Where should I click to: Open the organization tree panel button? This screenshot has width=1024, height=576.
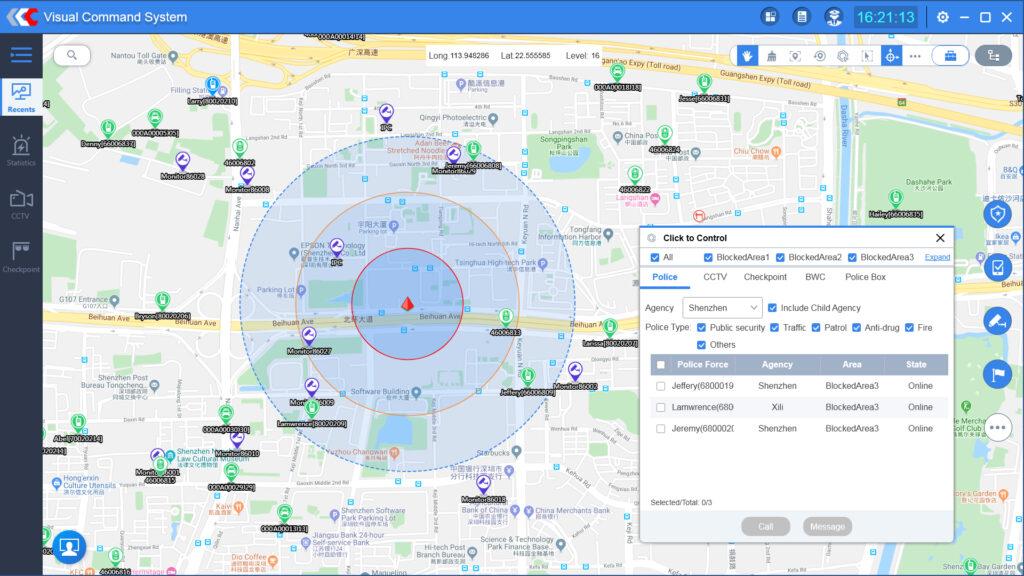[993, 56]
